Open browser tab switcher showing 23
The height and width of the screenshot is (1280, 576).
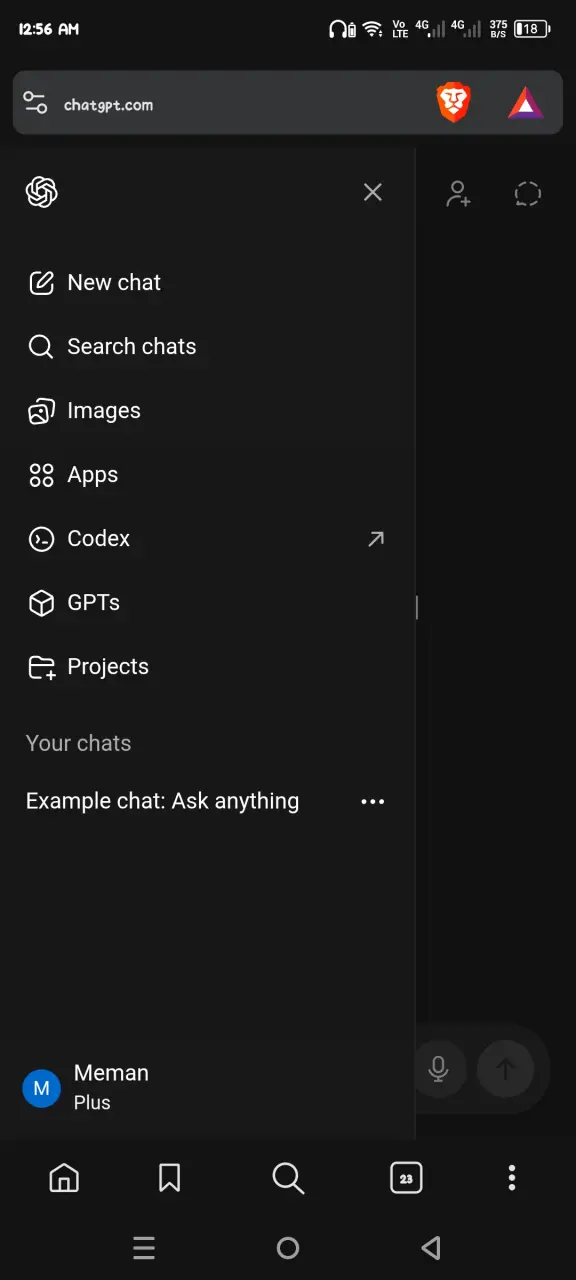coord(406,1178)
